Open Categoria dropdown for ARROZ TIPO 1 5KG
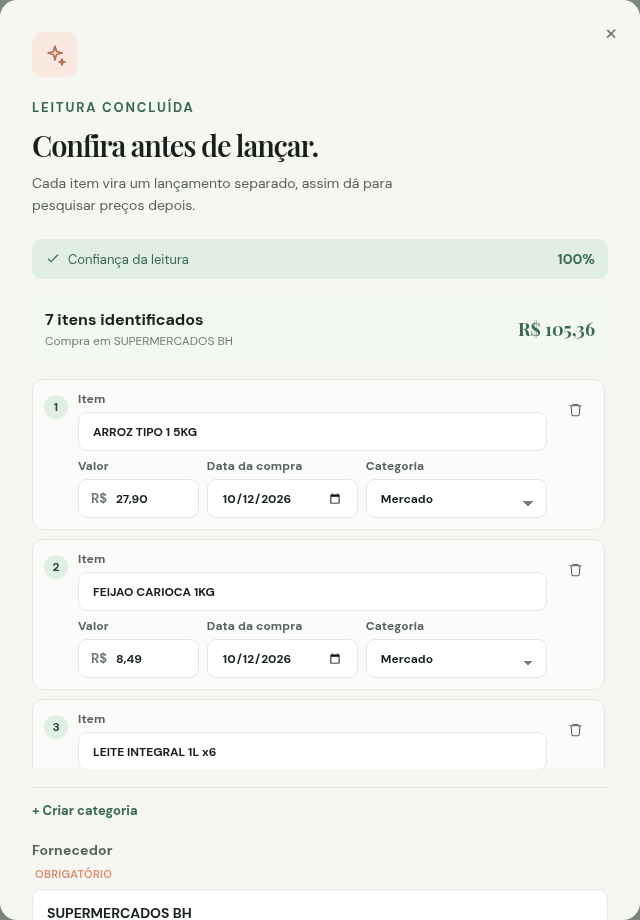The image size is (640, 920). tap(456, 499)
